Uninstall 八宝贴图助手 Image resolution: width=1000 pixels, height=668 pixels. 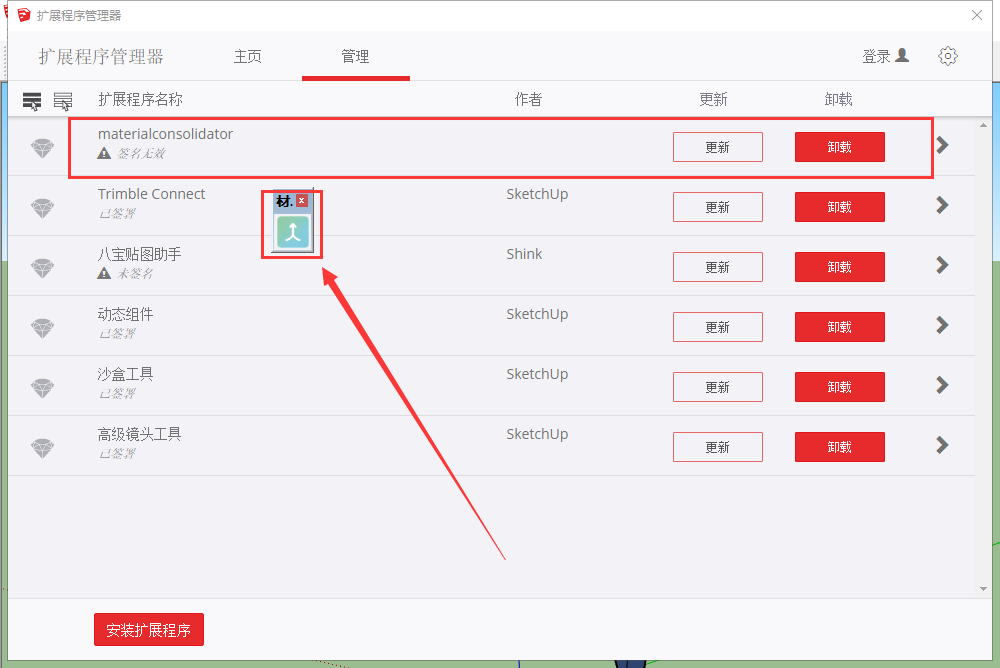(839, 267)
